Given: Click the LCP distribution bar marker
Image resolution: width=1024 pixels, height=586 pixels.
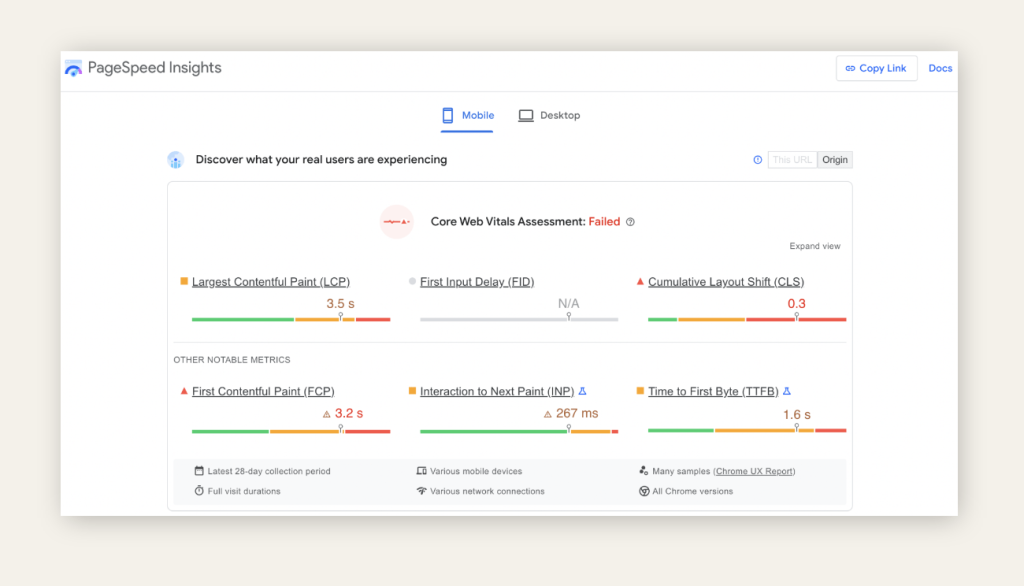Looking at the screenshot, I should pos(340,317).
